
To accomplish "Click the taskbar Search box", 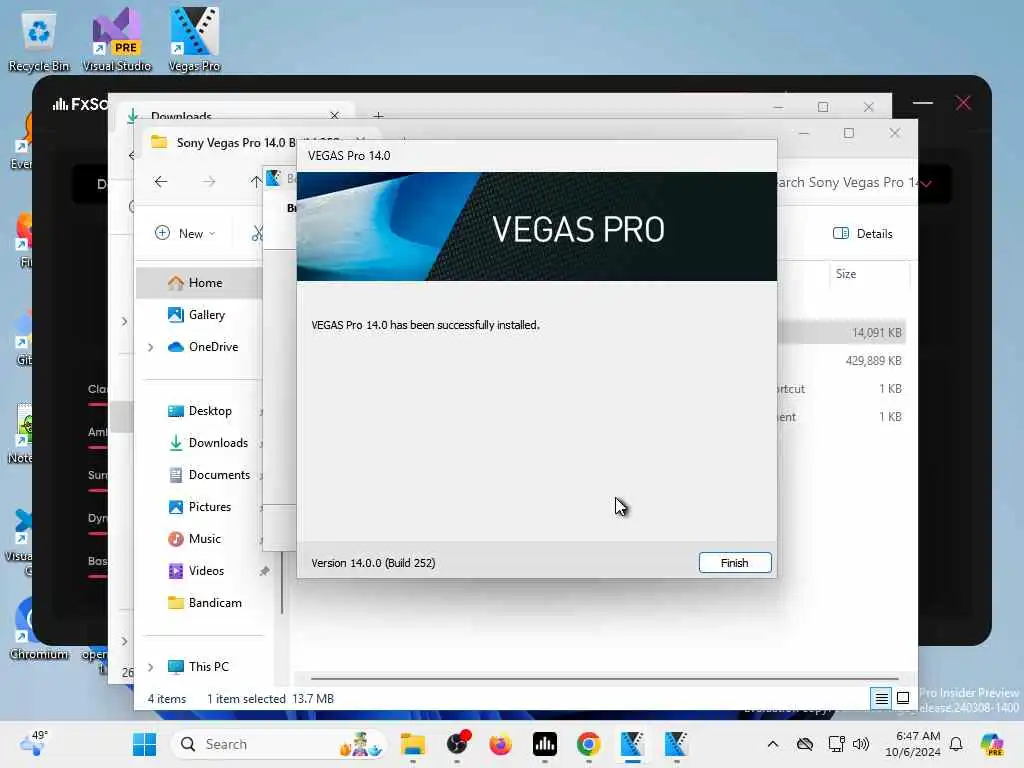I will (280, 744).
